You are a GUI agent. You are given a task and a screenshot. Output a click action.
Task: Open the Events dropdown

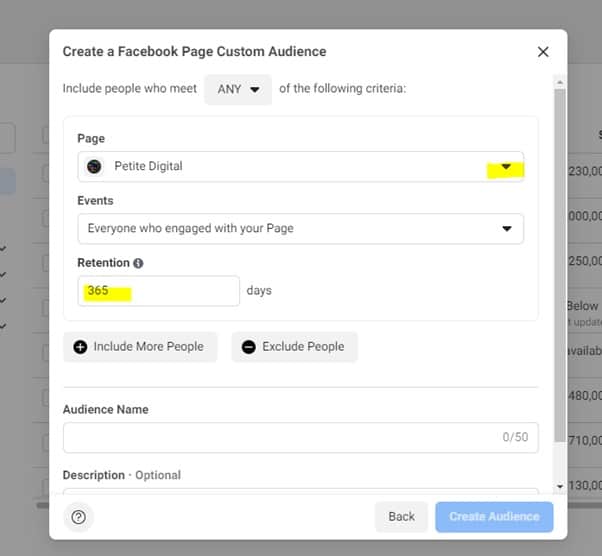[301, 229]
